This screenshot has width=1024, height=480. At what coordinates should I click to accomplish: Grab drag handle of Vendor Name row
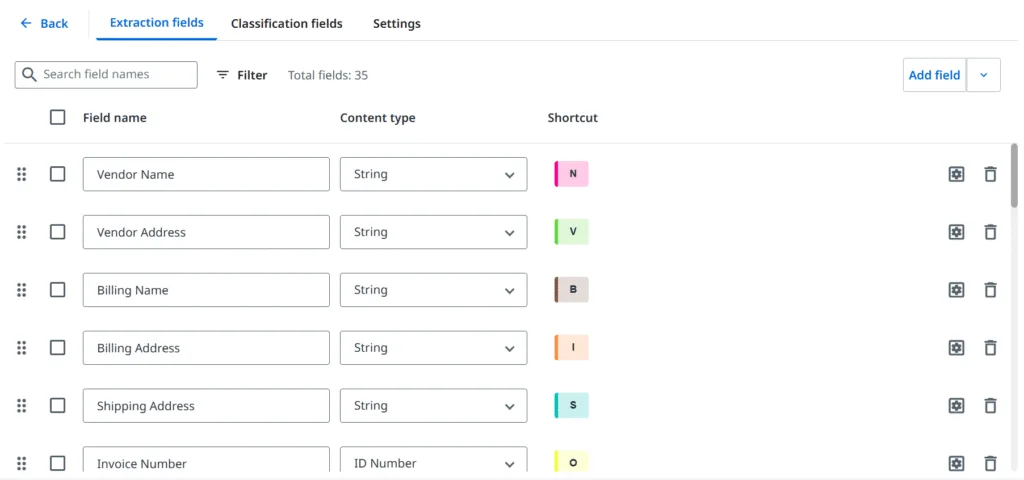tap(22, 174)
